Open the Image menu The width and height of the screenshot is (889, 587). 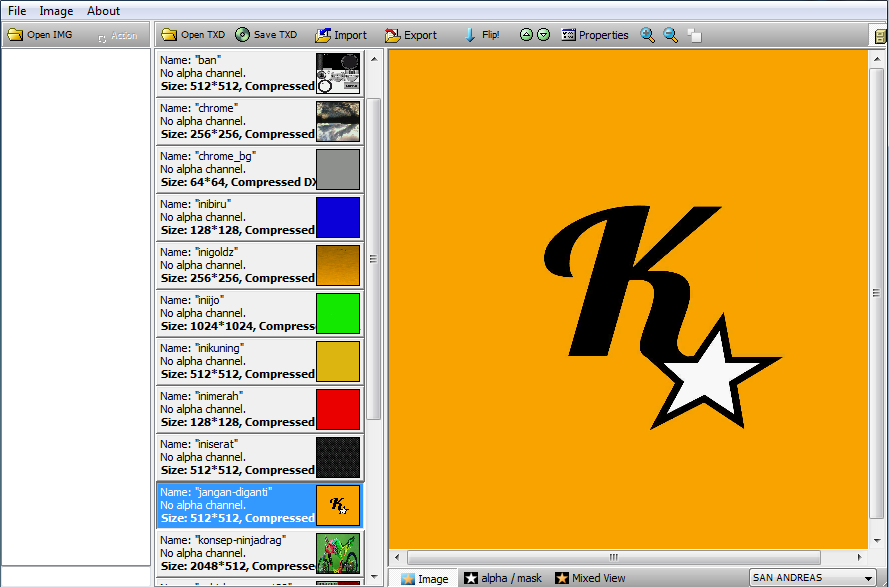click(56, 11)
